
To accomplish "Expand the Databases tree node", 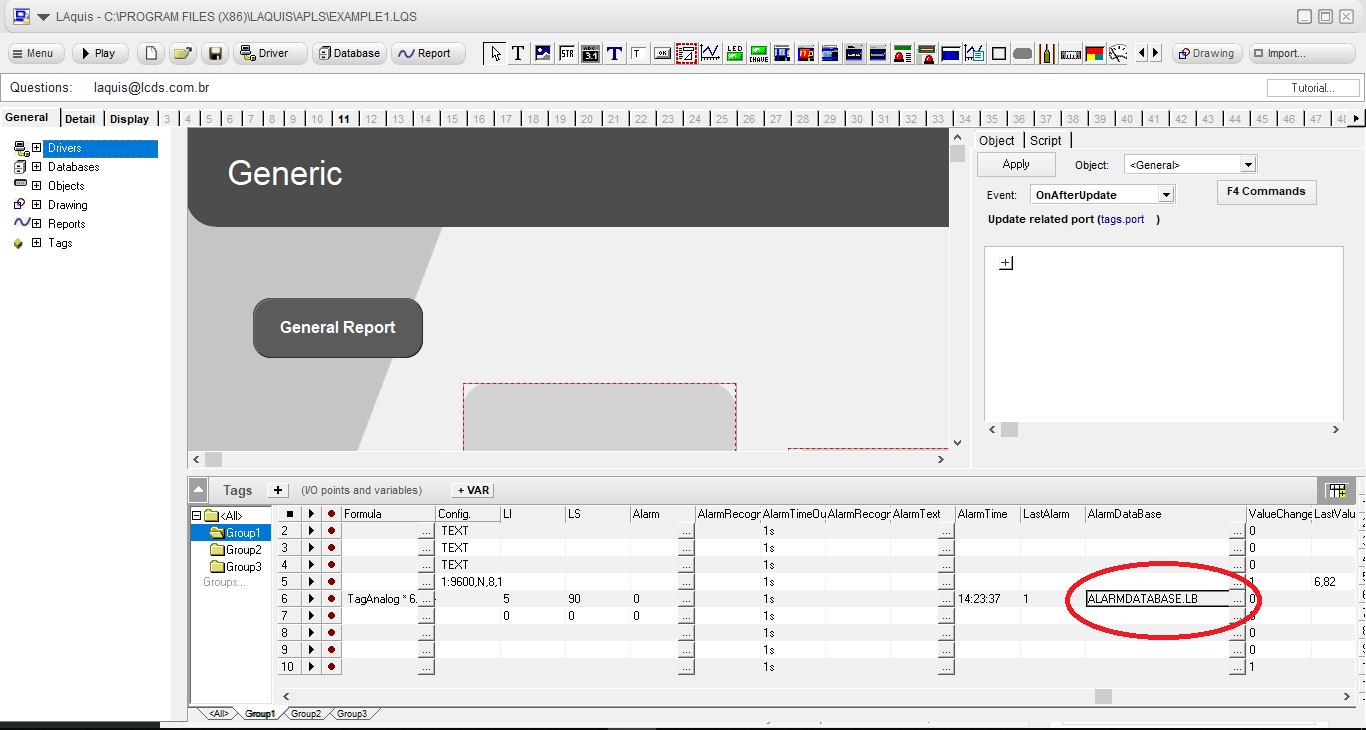I will (36, 167).
